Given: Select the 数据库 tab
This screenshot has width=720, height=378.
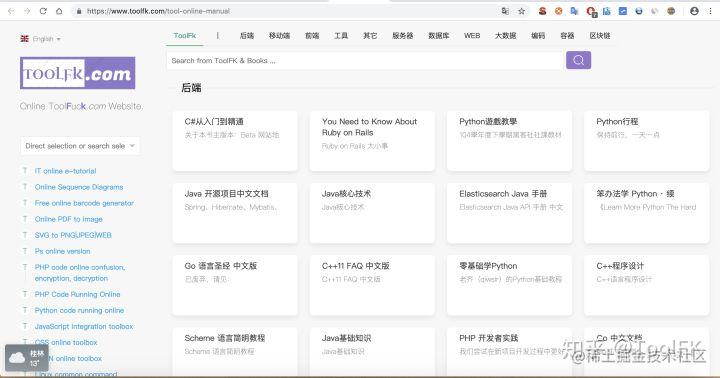Looking at the screenshot, I should point(439,36).
